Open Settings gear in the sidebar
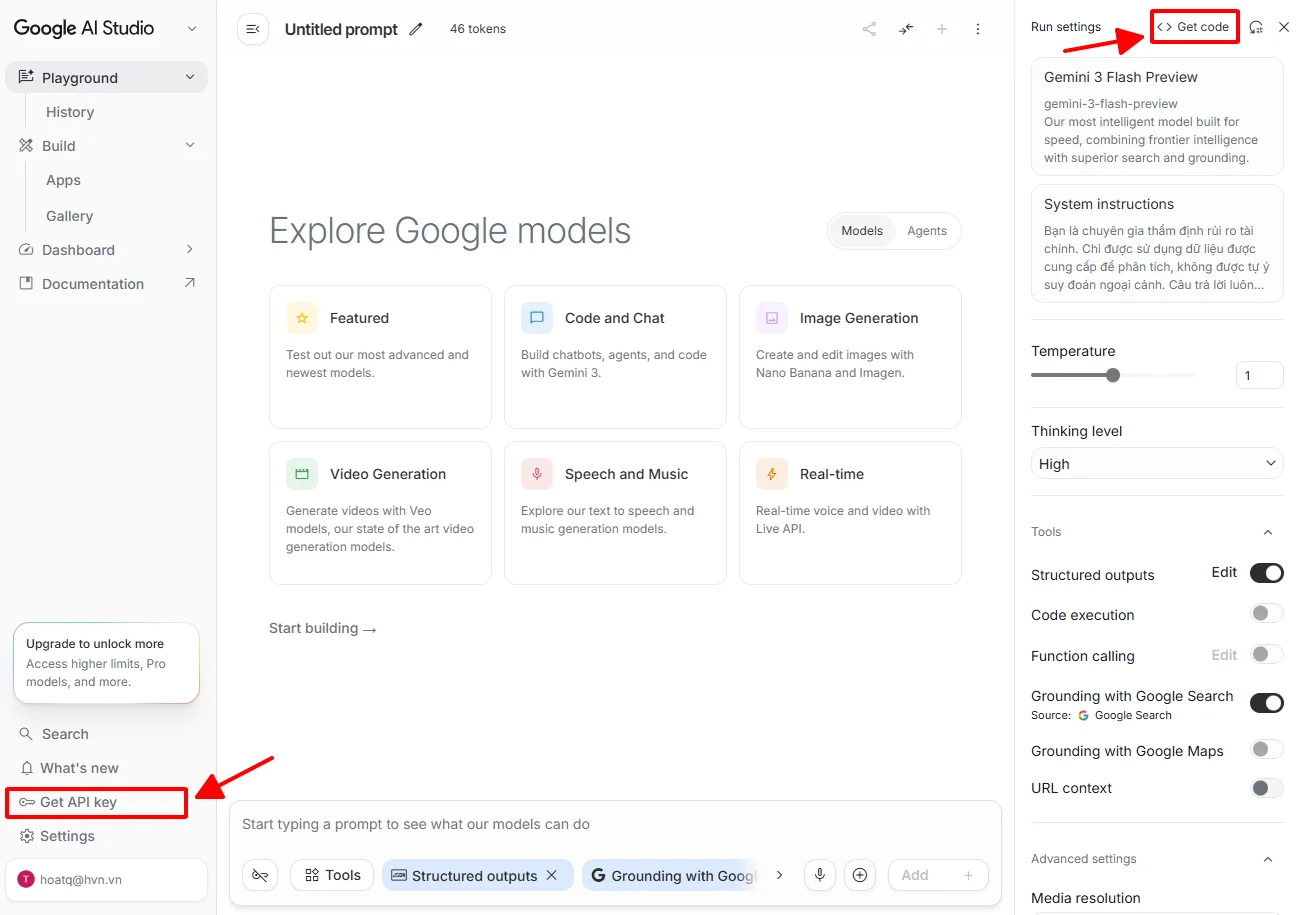 27,836
